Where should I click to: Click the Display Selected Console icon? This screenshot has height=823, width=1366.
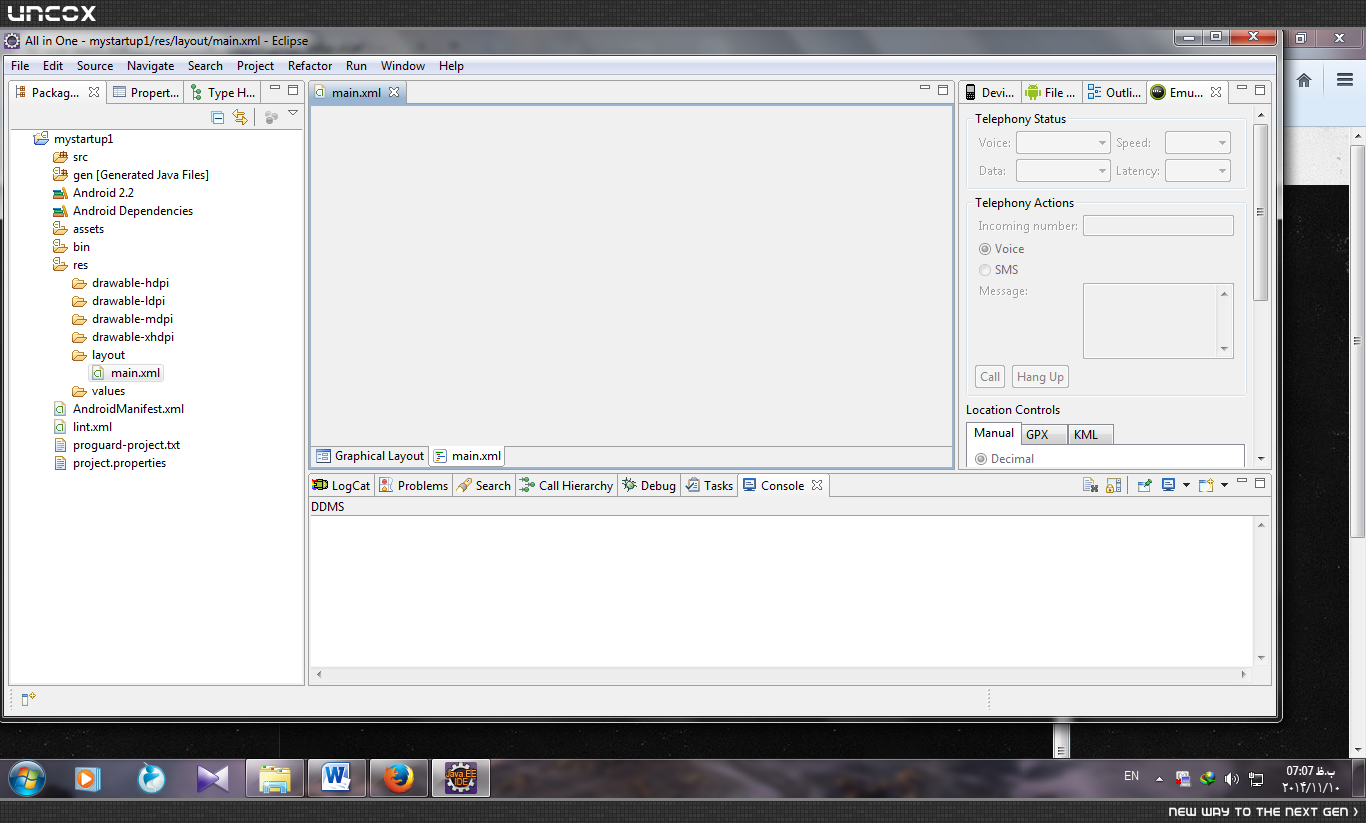(1168, 486)
